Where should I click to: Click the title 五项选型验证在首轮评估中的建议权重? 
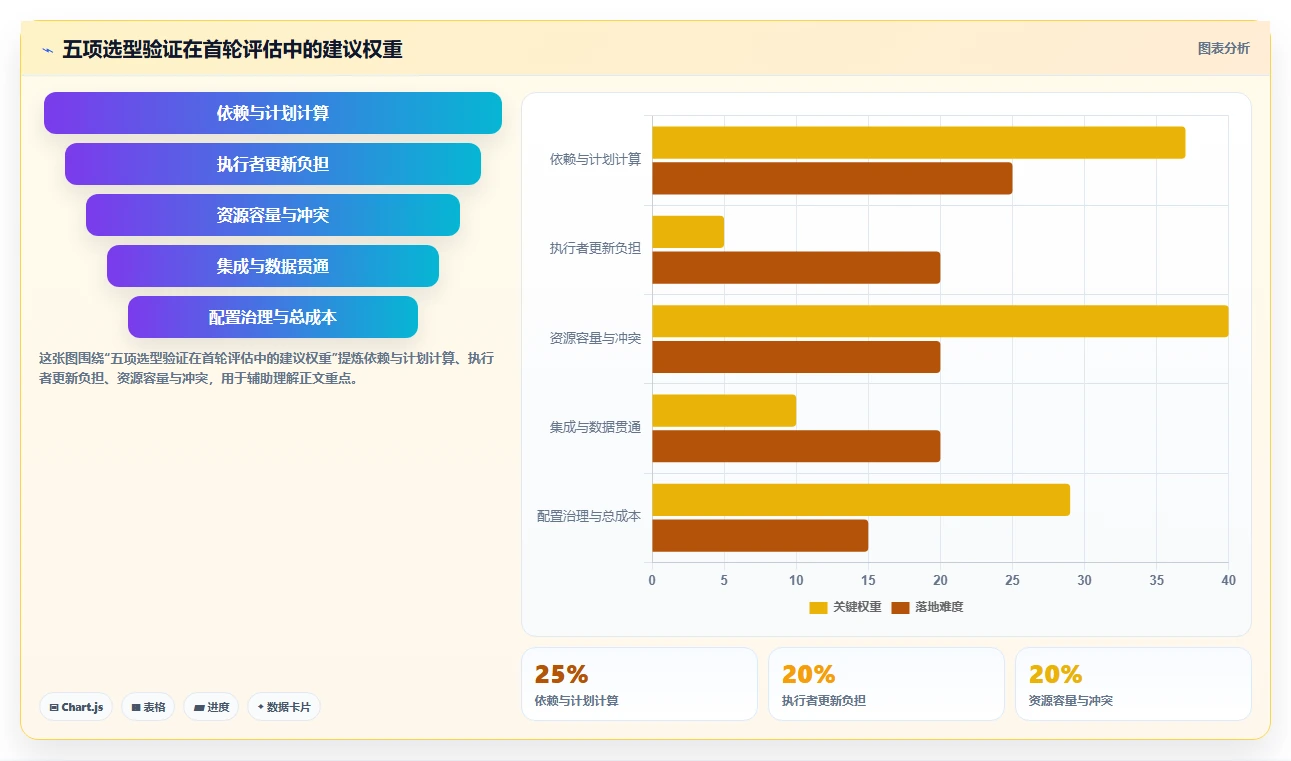point(232,49)
